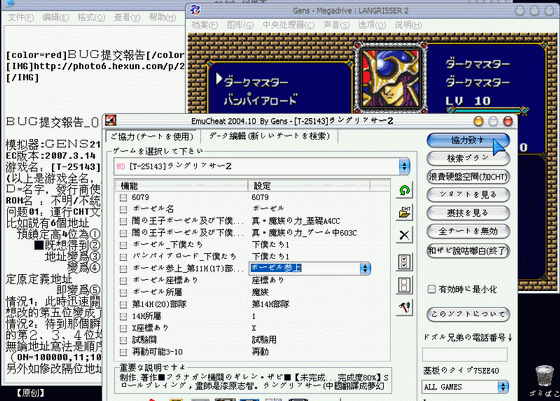This screenshot has height=401, width=560.
Task: Click the 検索プラン button
Action: click(468, 158)
